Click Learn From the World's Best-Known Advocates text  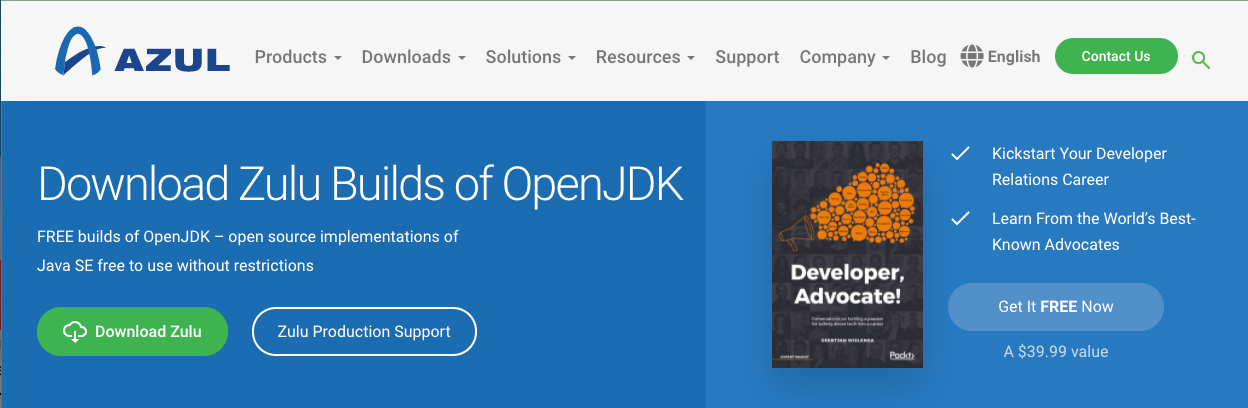point(1093,231)
